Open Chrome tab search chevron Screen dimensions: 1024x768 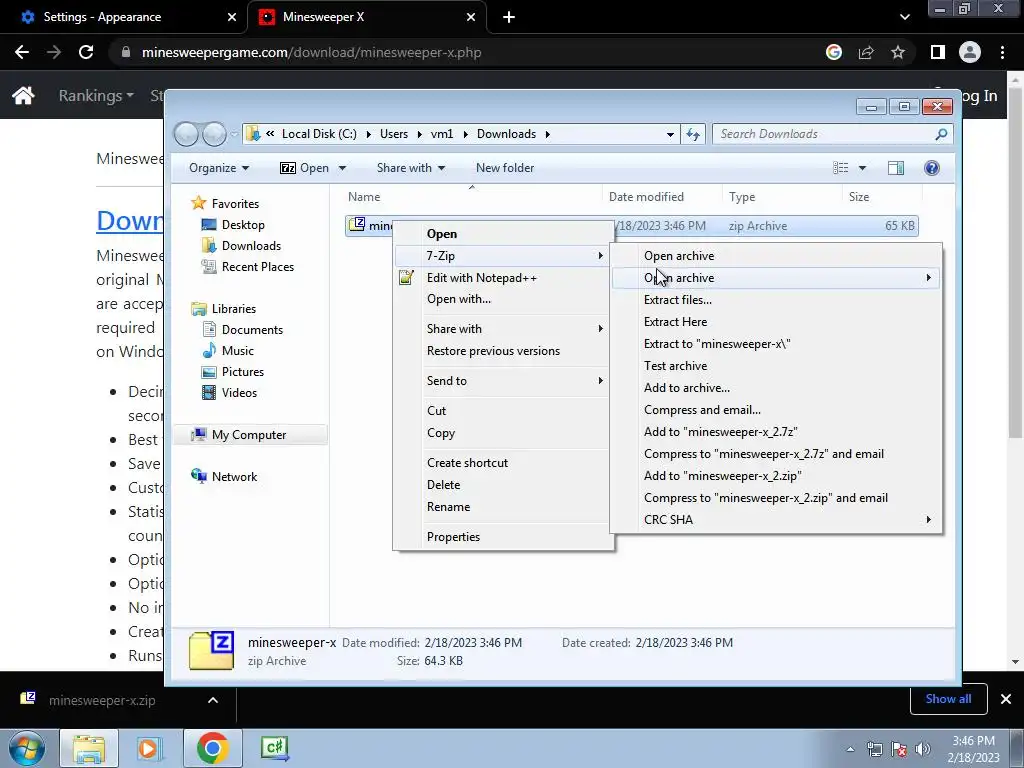click(904, 17)
